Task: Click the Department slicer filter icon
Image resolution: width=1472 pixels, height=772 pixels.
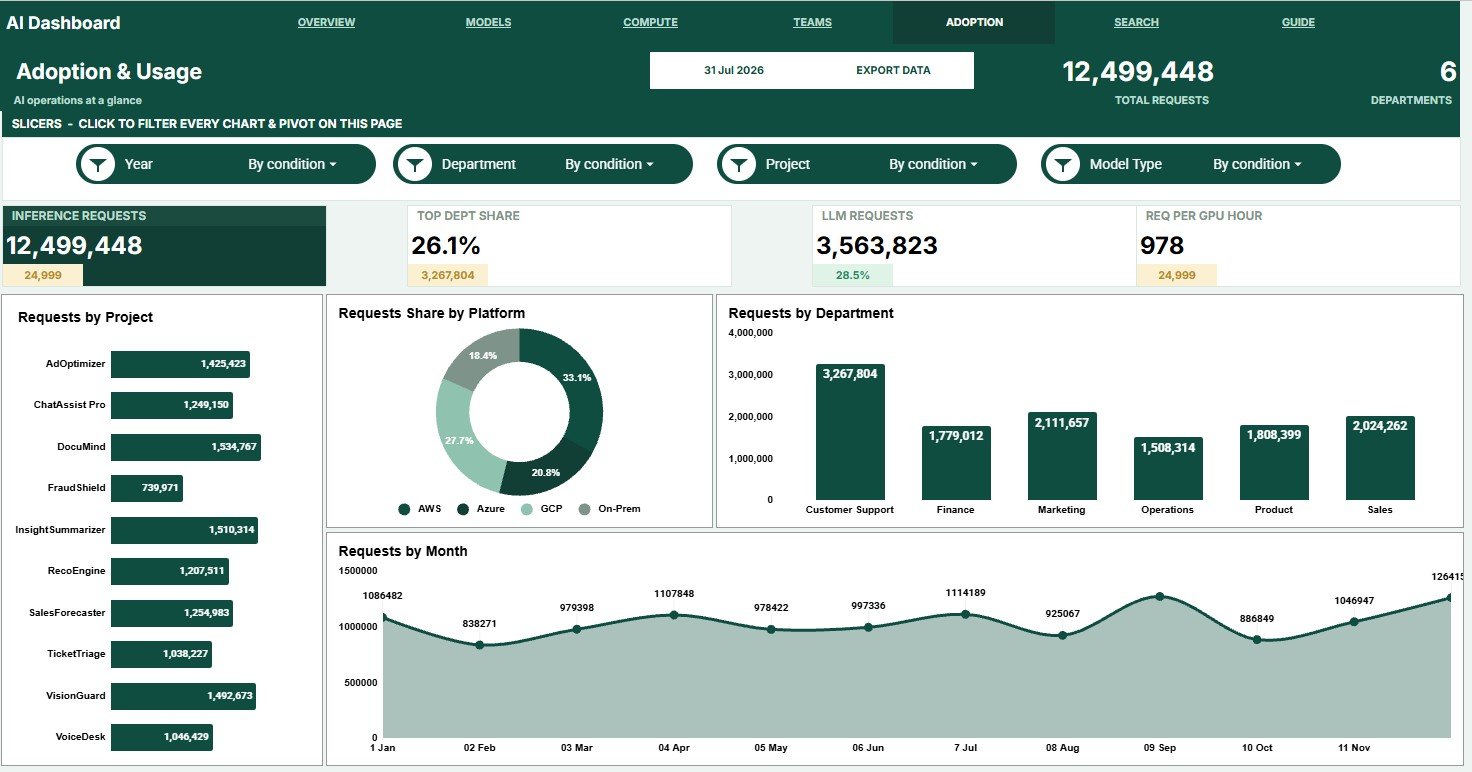Action: click(415, 164)
